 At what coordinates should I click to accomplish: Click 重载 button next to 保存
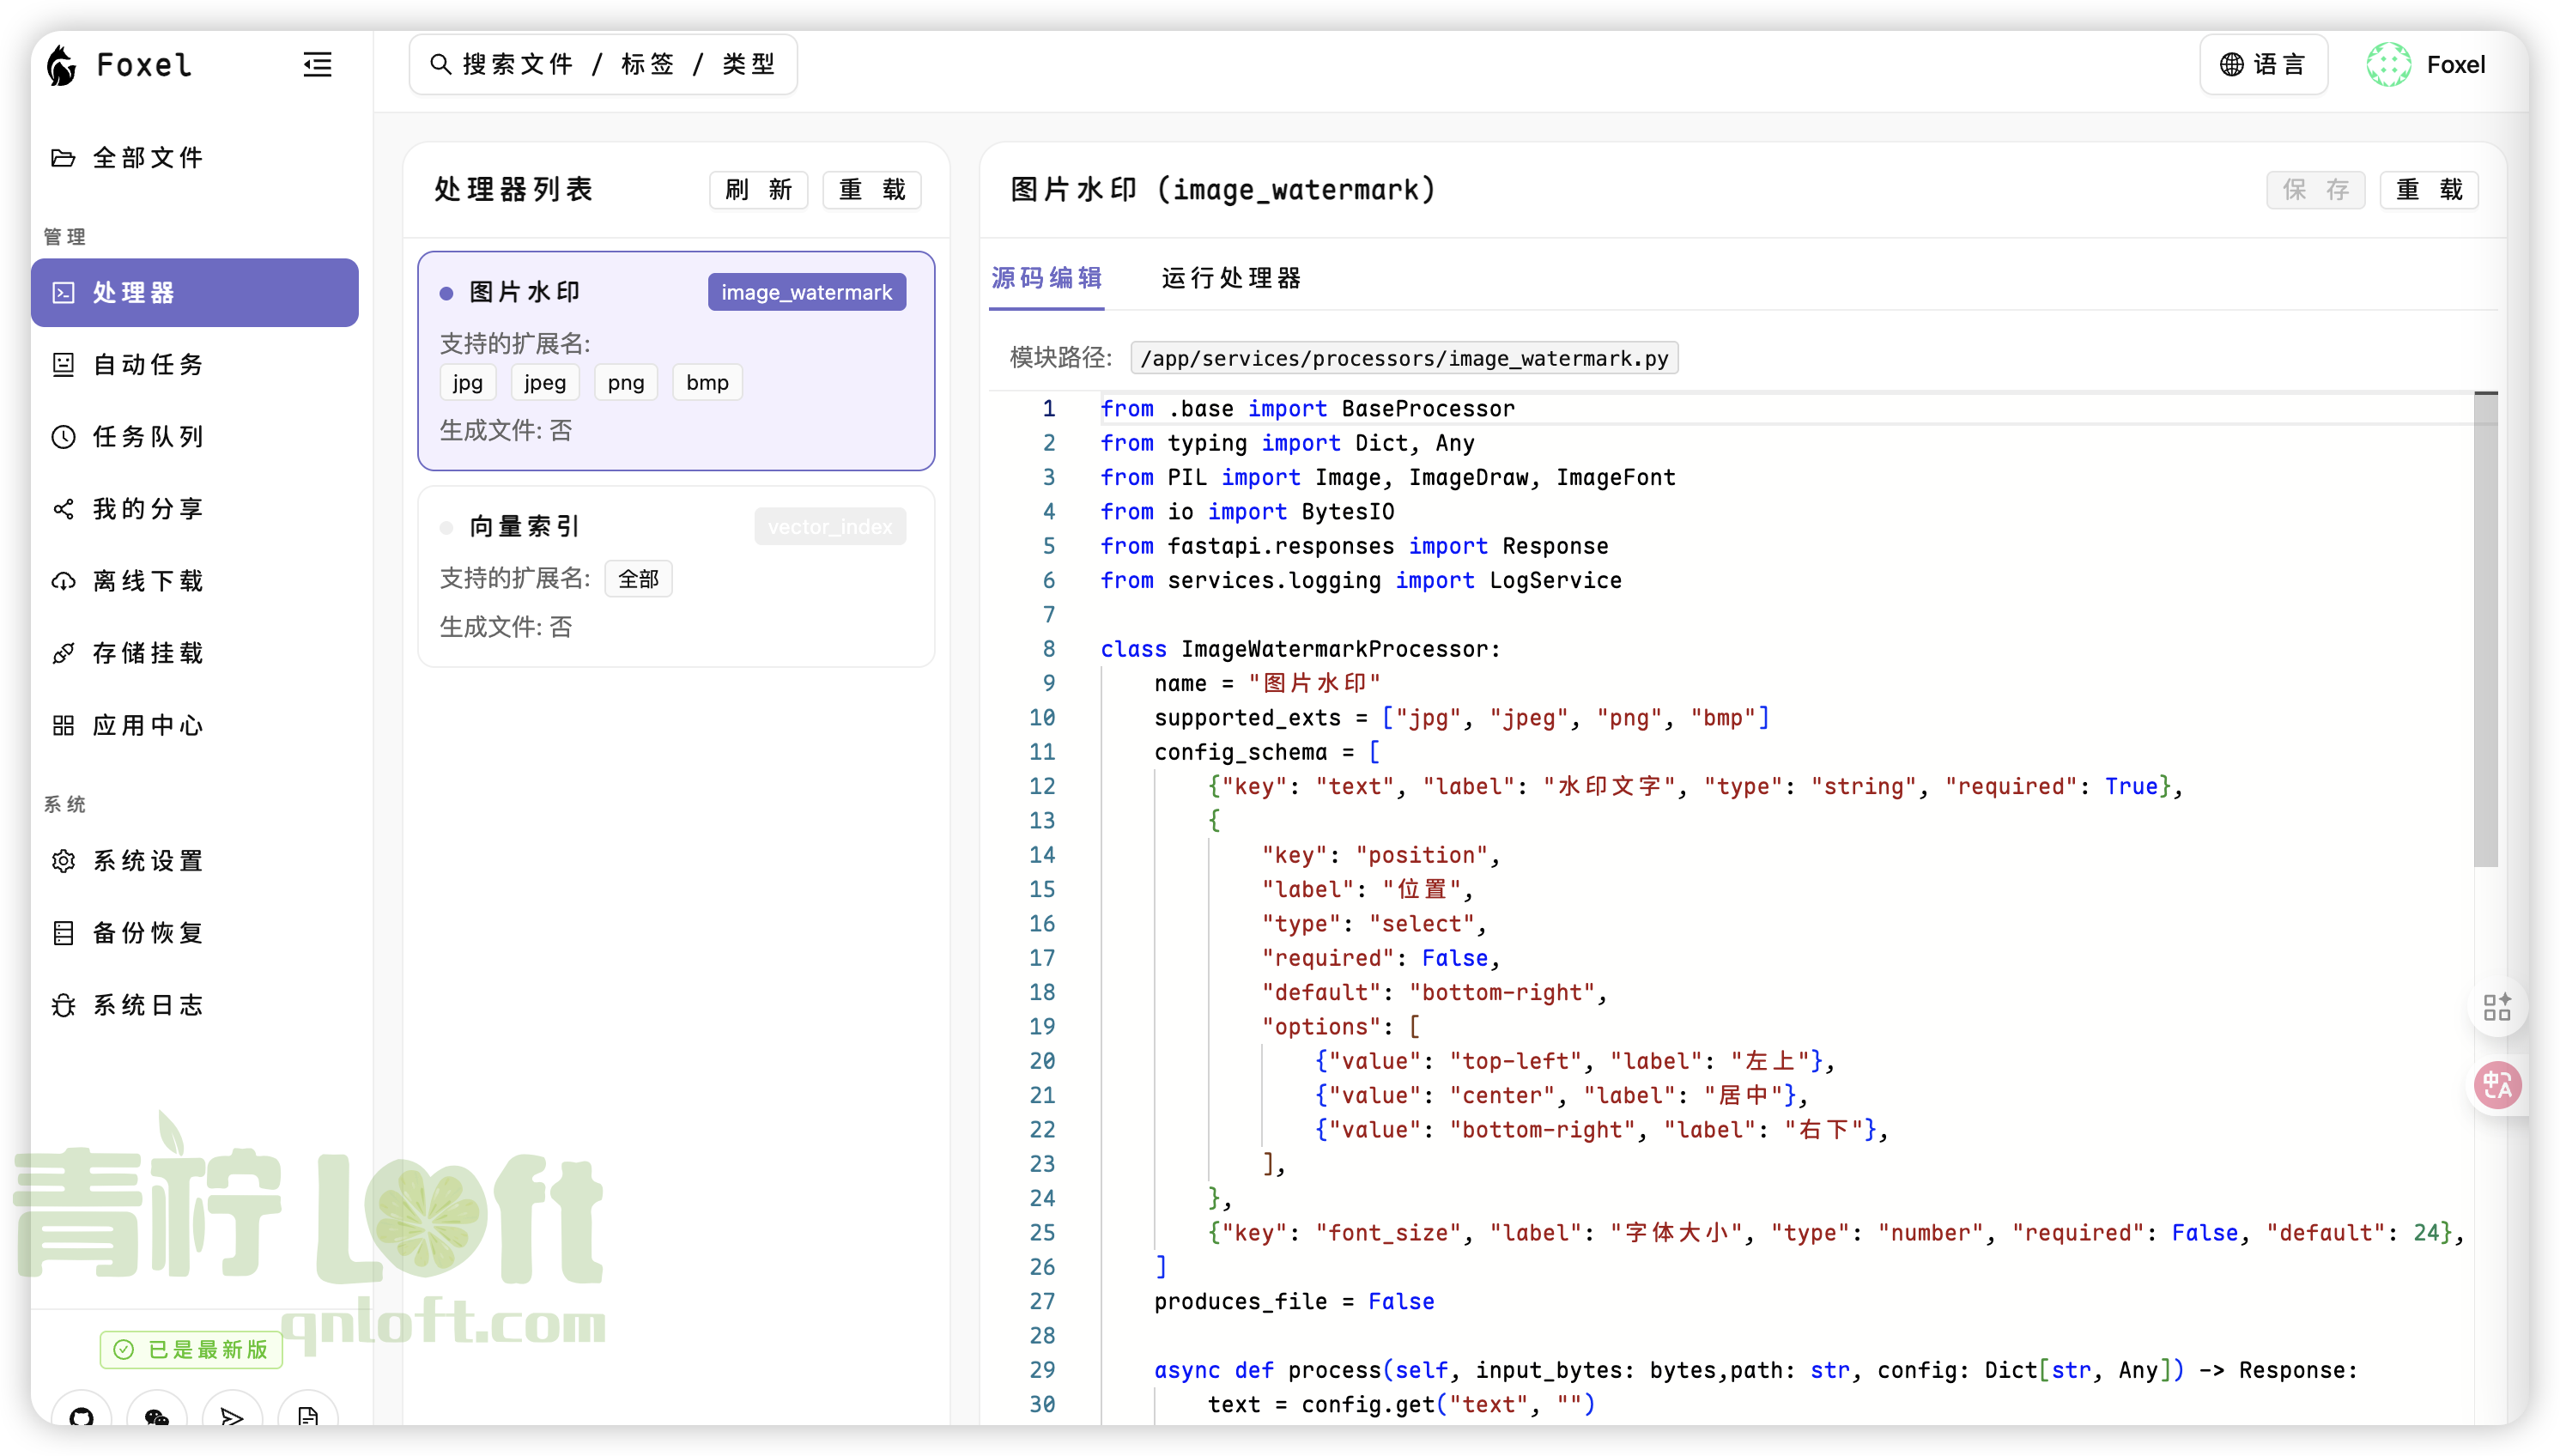click(x=2428, y=190)
